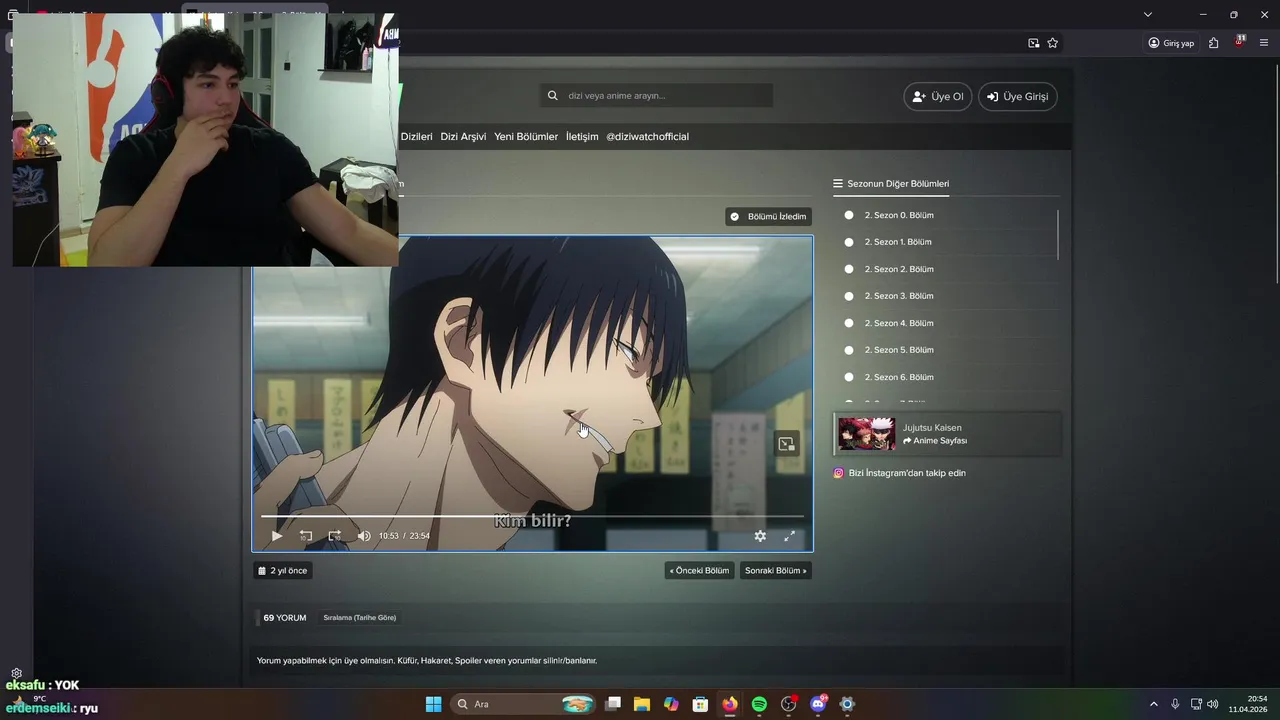Click the episode list scrollbar

[1057, 233]
